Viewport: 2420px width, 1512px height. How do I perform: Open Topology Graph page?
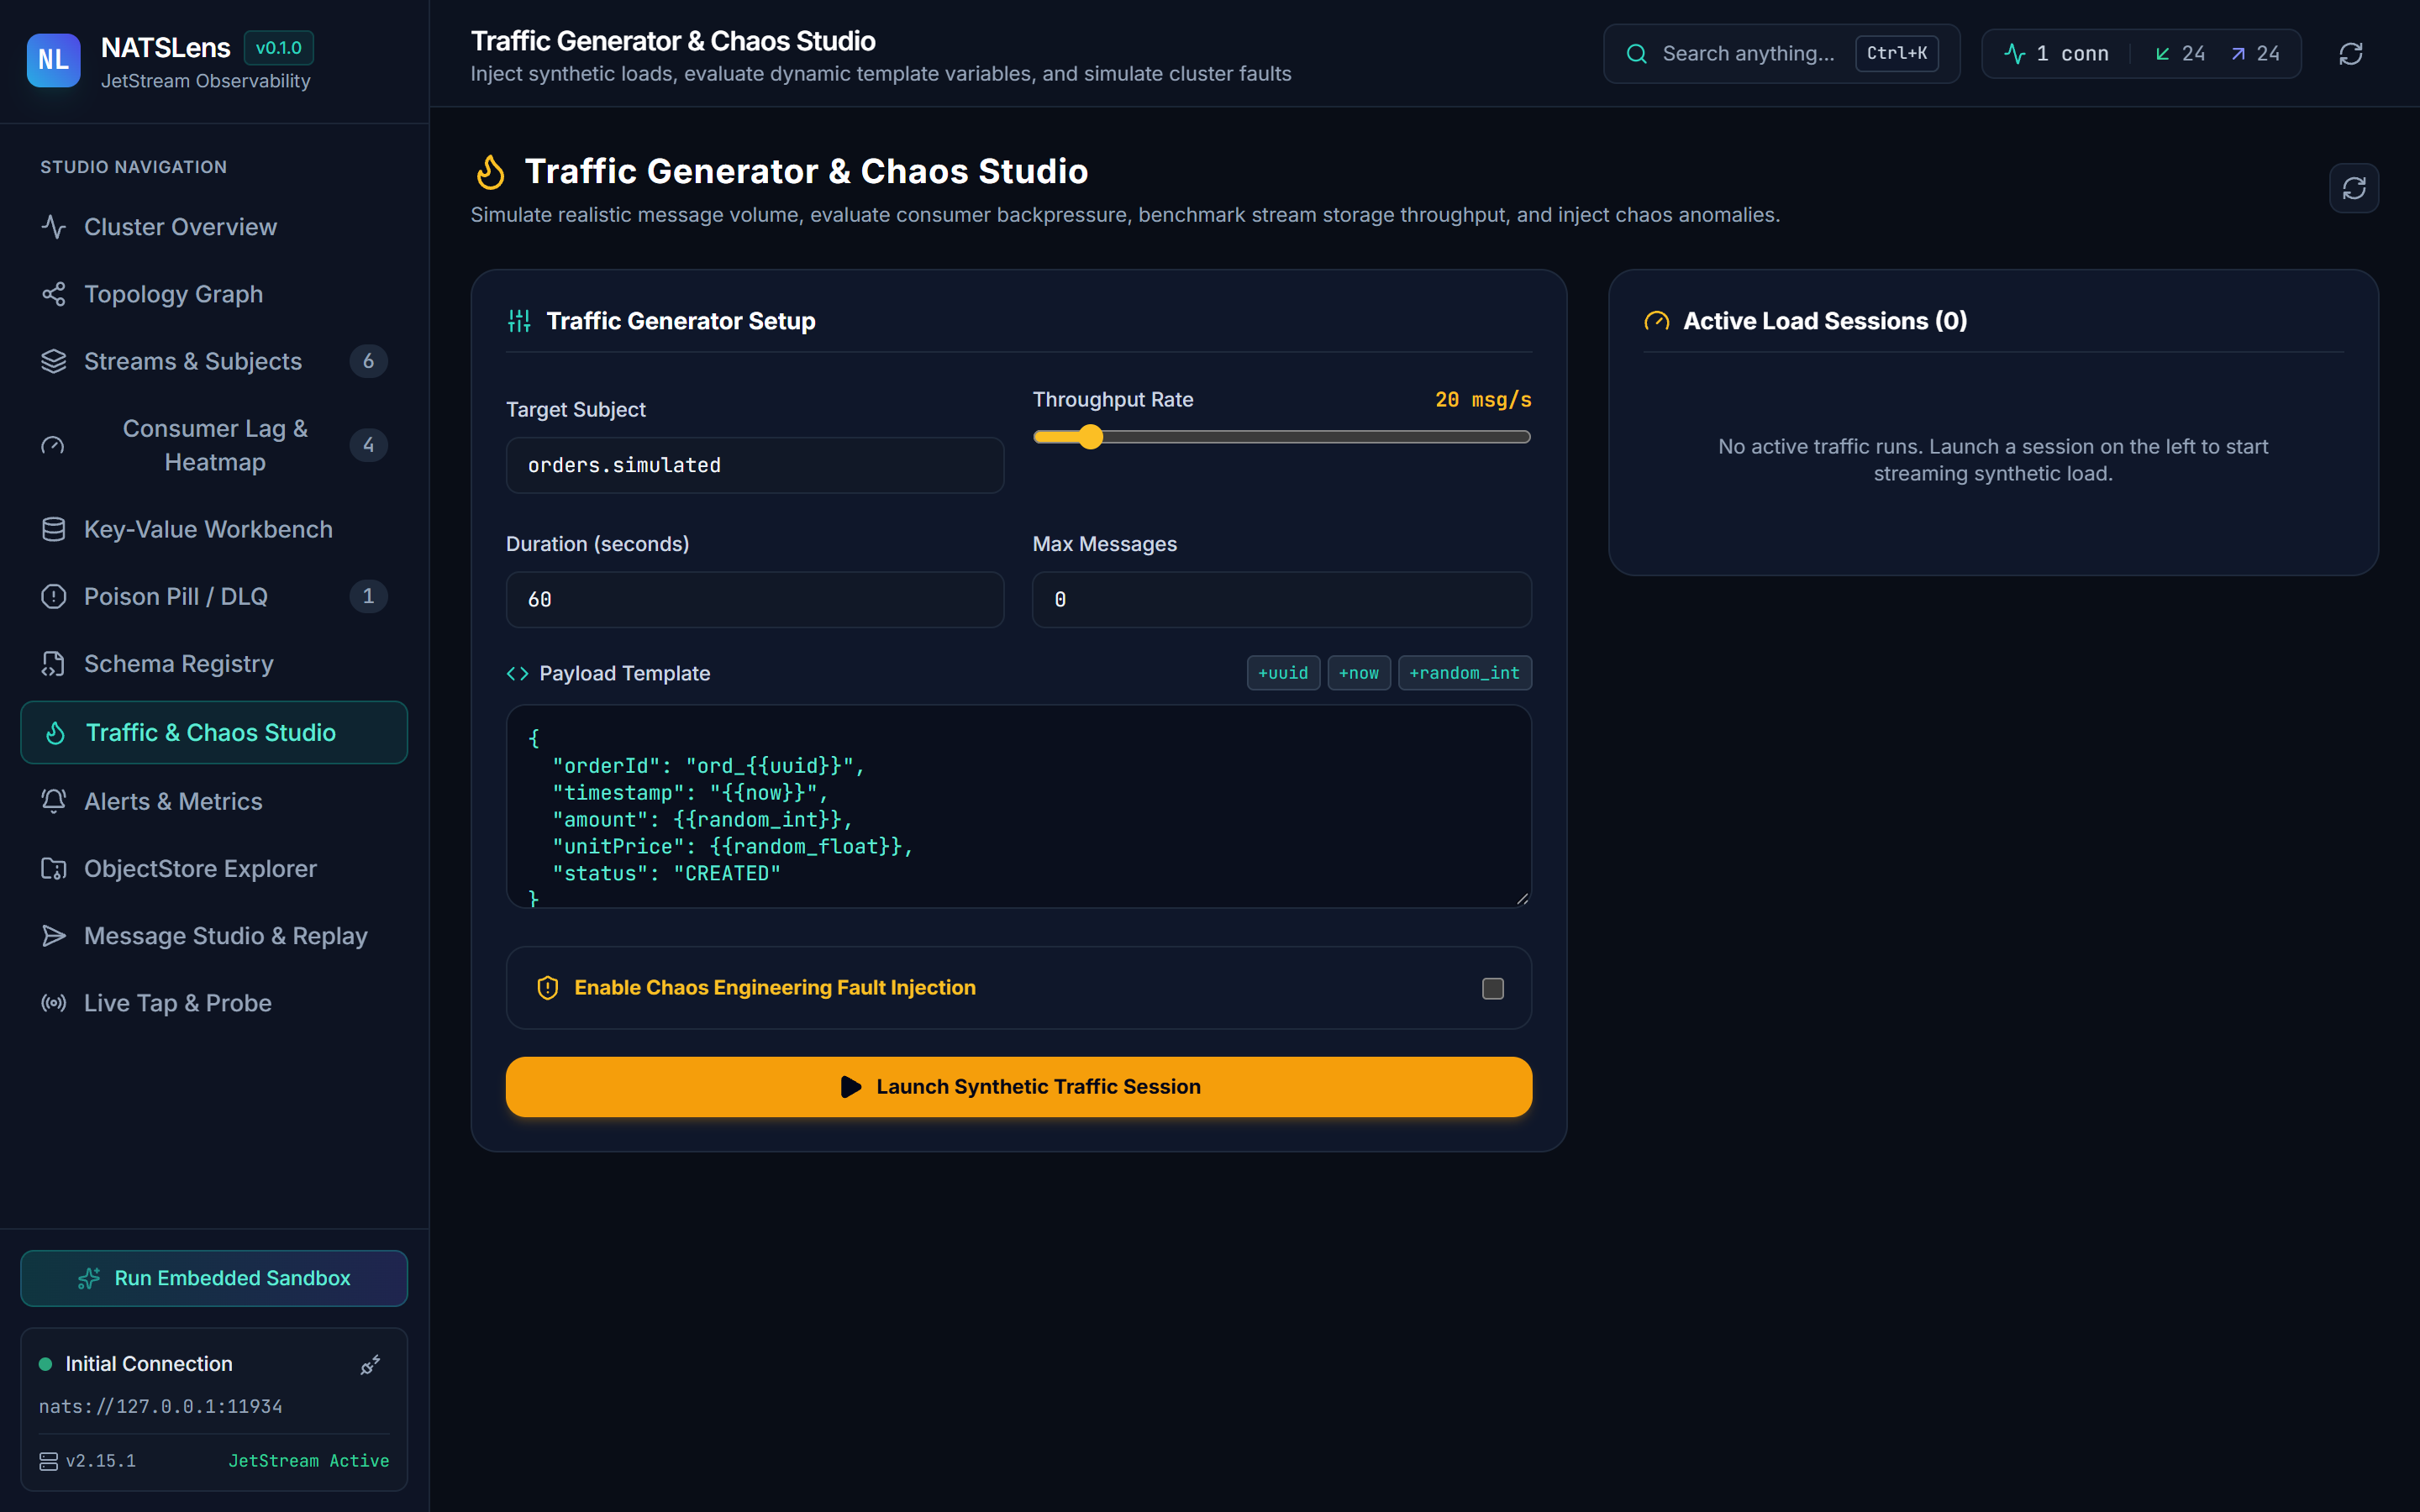(x=214, y=294)
